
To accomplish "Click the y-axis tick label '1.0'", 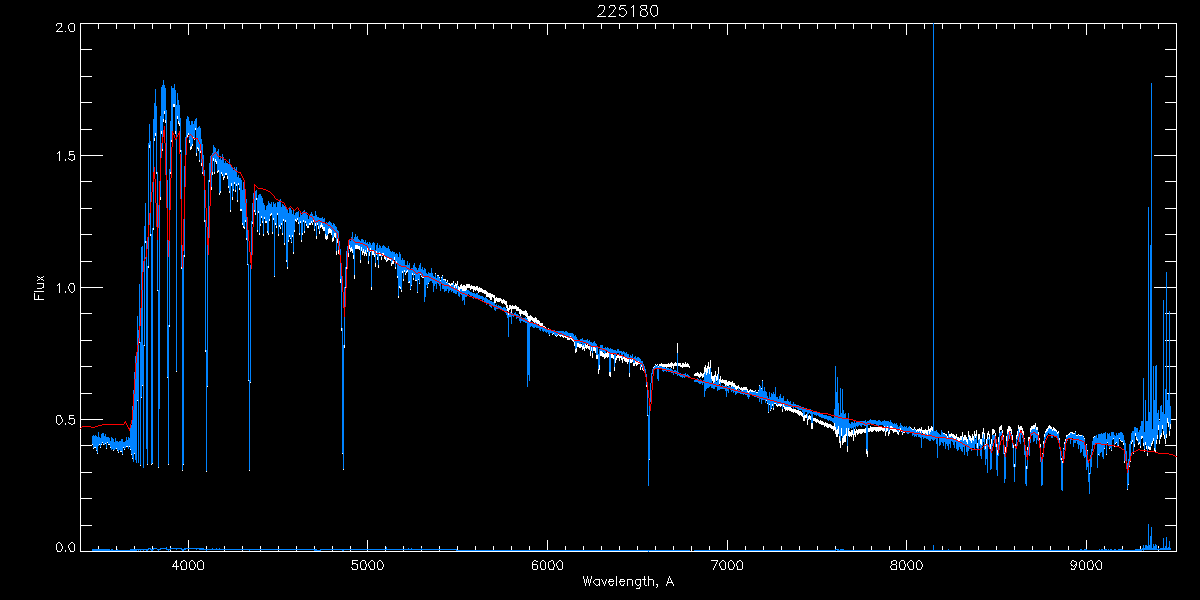I will 64,288.
